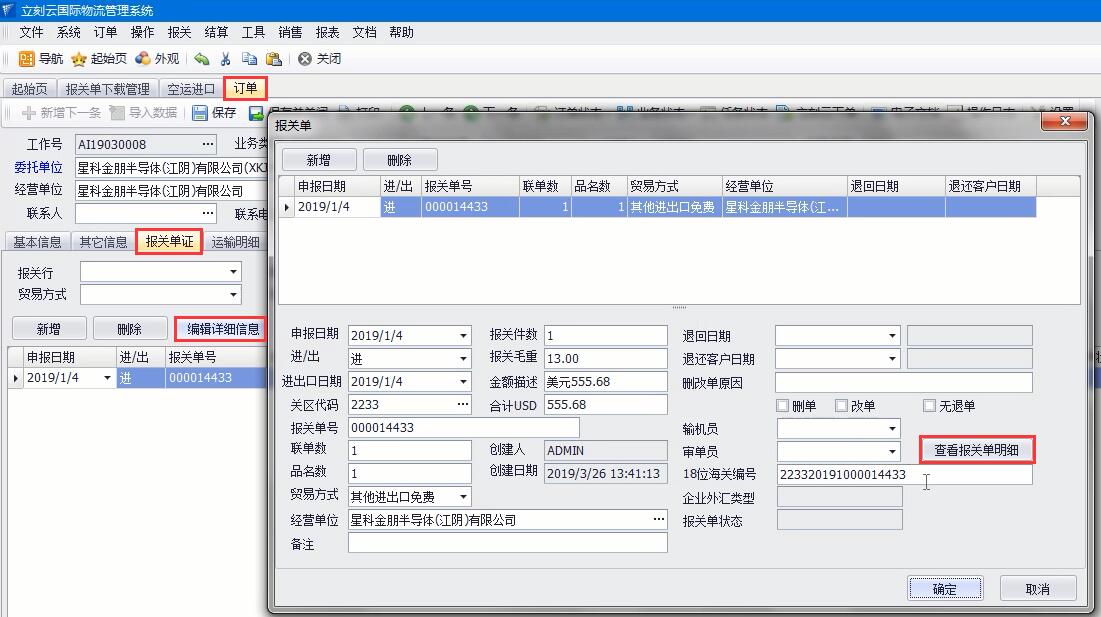The height and width of the screenshot is (617, 1101).
Task: Enable the 改单 checkbox
Action: pos(841,406)
